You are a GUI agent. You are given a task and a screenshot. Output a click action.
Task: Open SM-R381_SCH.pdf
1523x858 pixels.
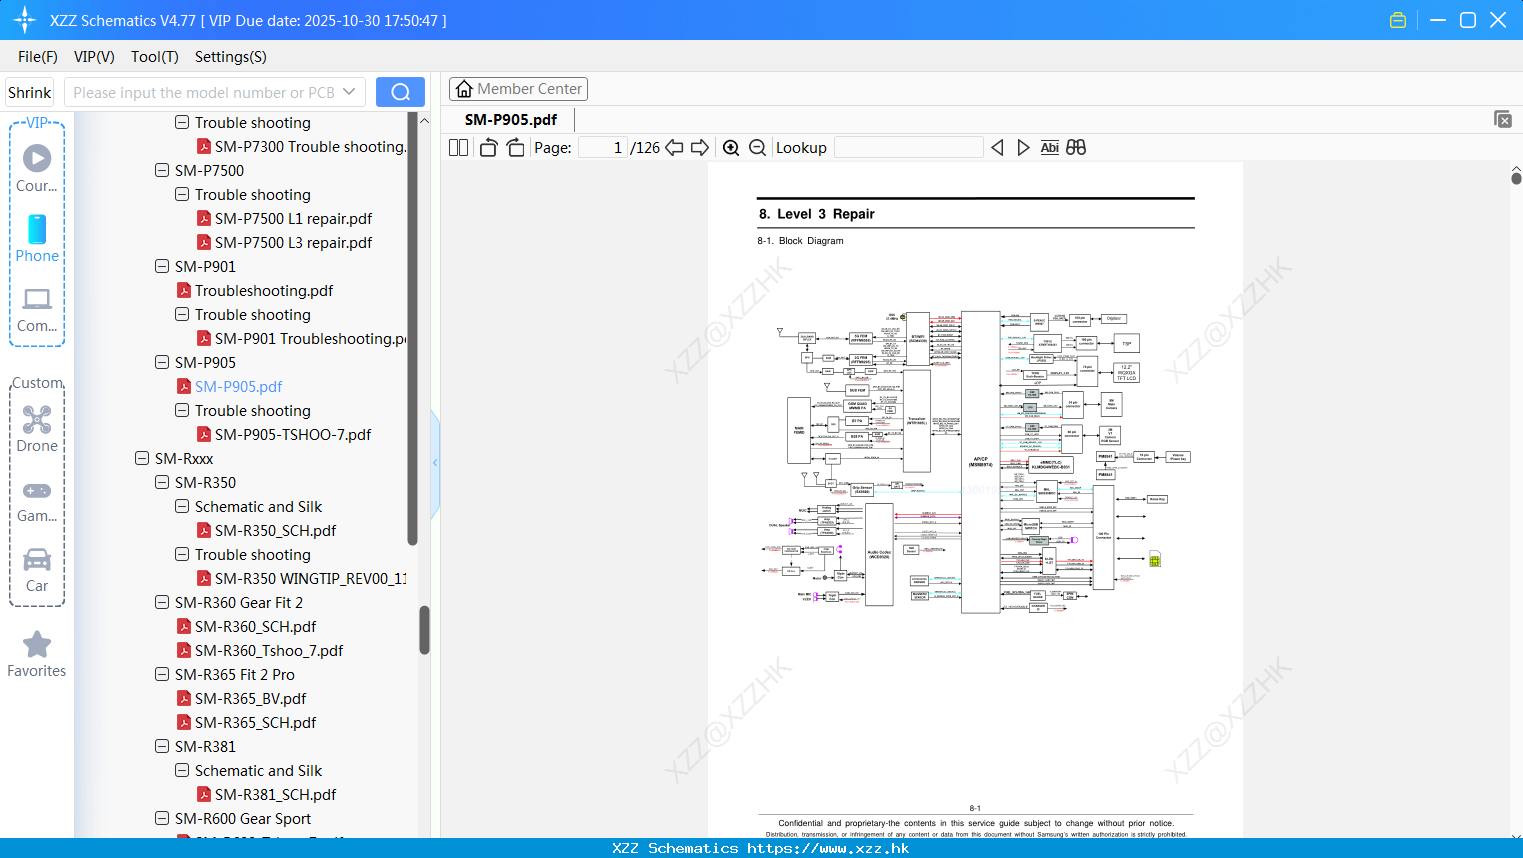275,794
